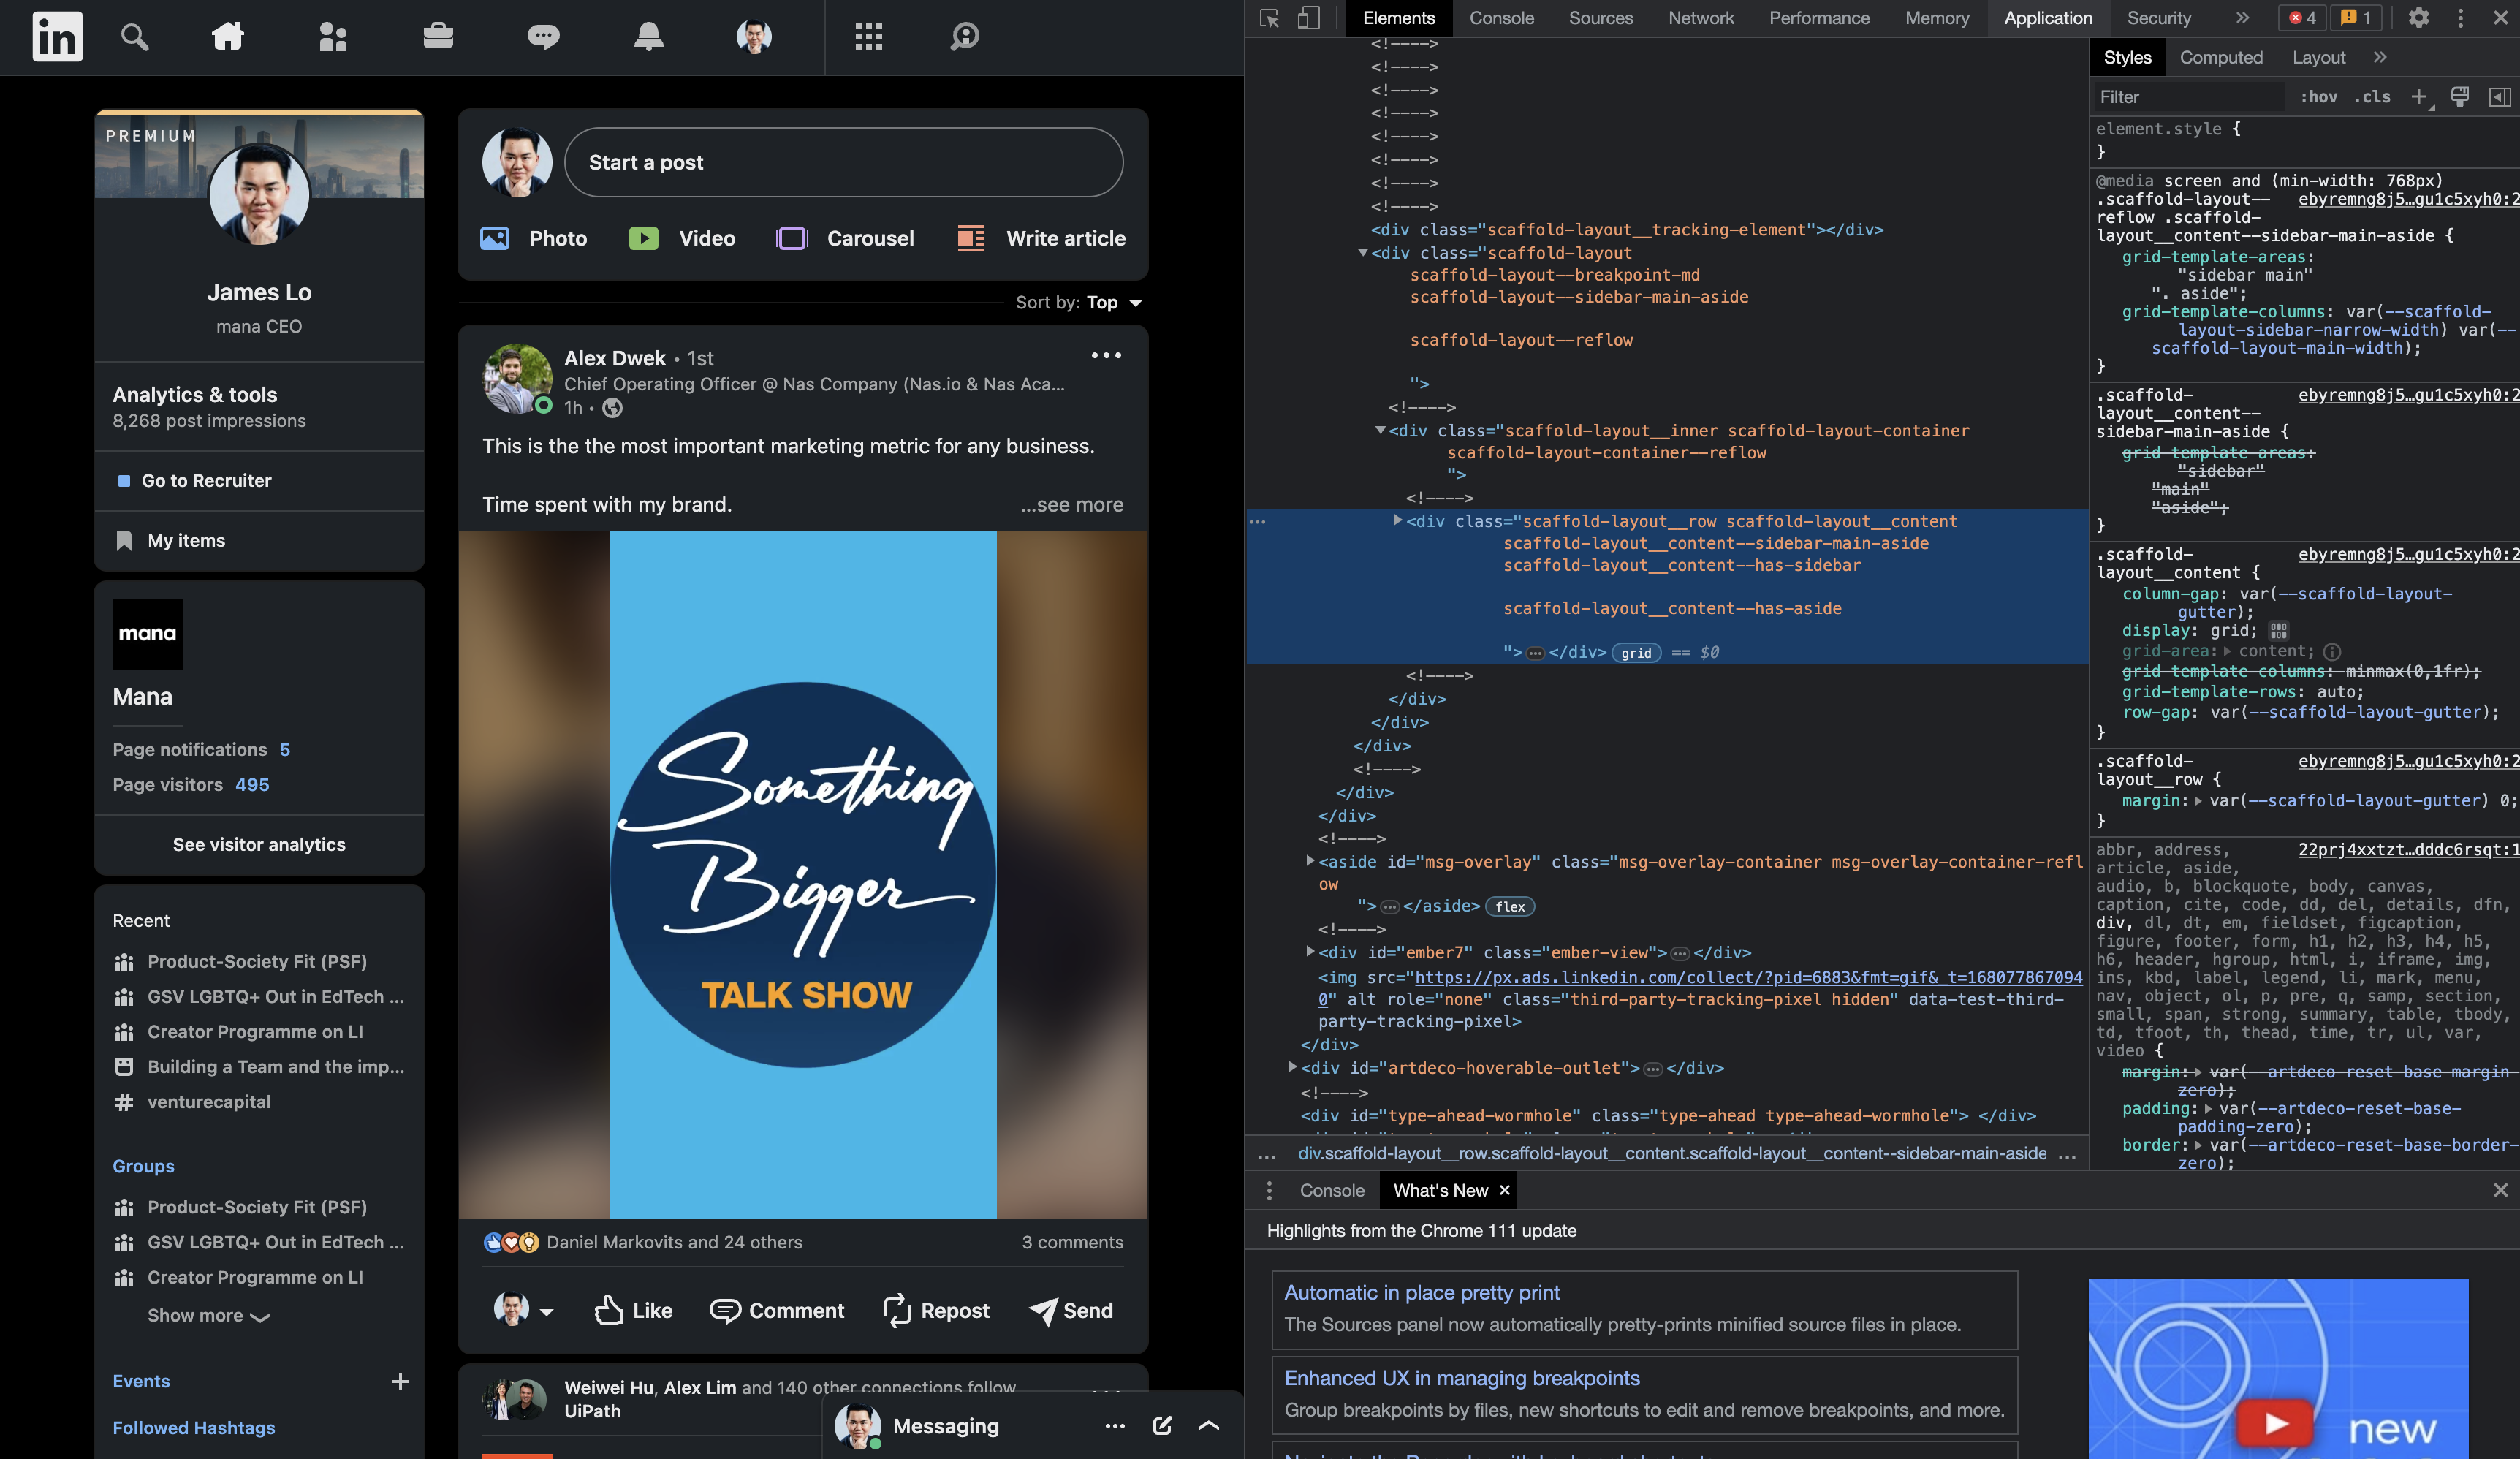Expand the aside msg-overlay node
This screenshot has width=2520, height=1459.
point(1310,861)
